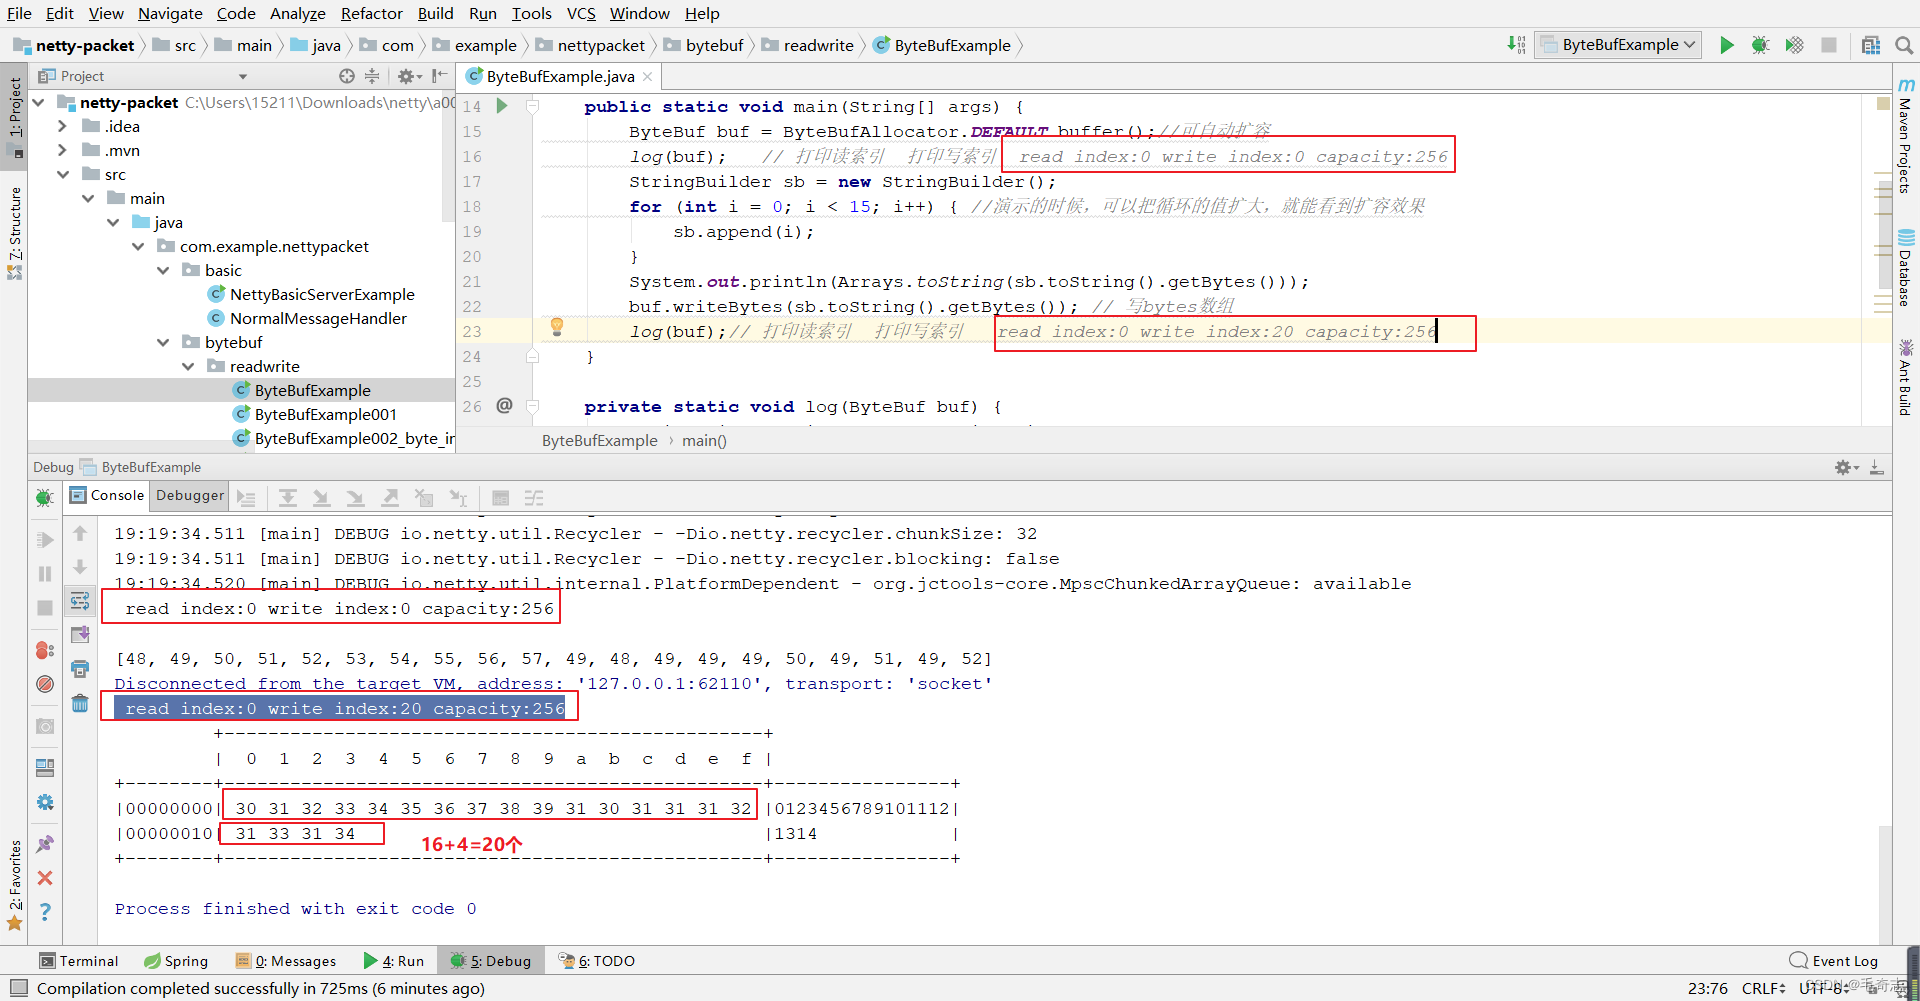This screenshot has height=1001, width=1920.
Task: Close the debug session with the red X
Action: click(x=45, y=878)
